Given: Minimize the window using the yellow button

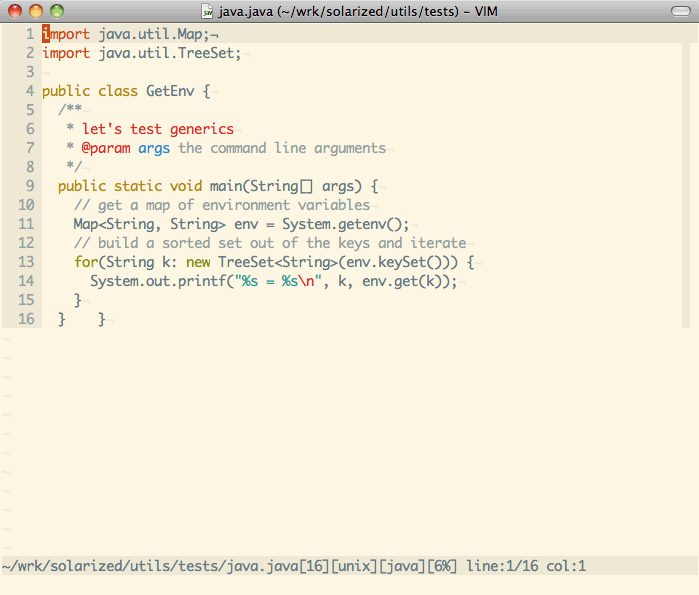Looking at the screenshot, I should 35,11.
